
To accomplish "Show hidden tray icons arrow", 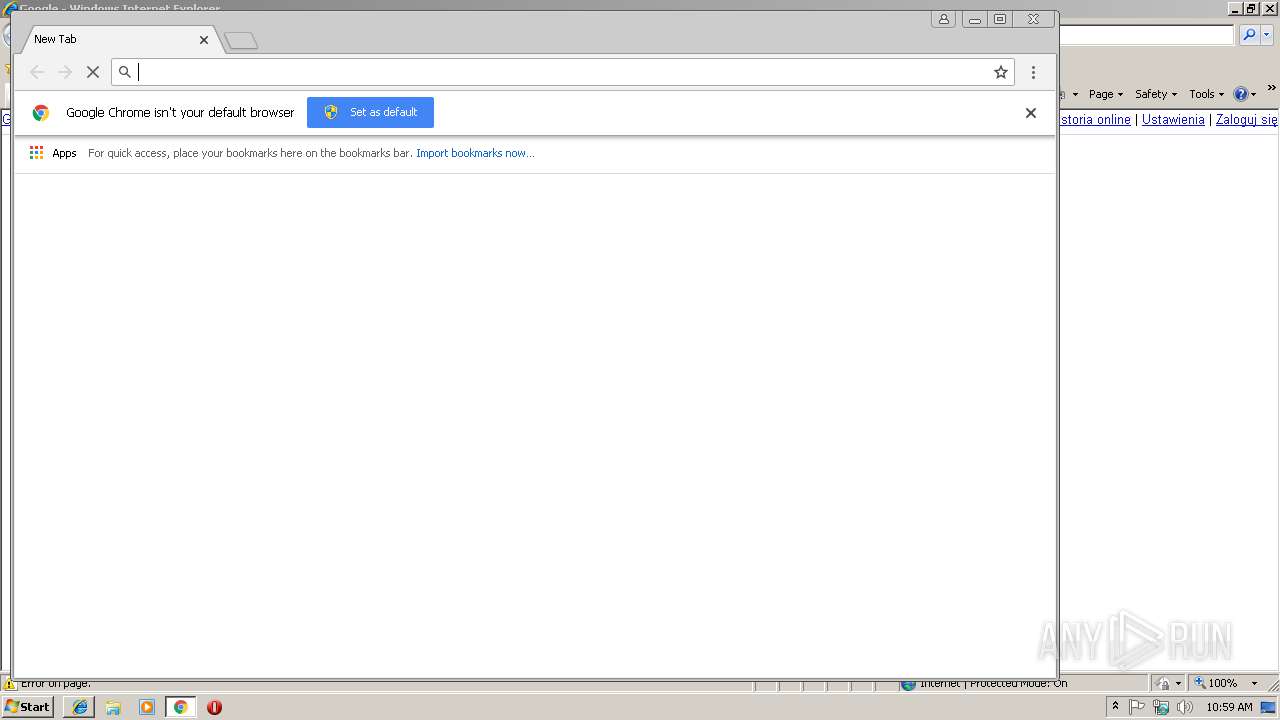I will 1115,707.
